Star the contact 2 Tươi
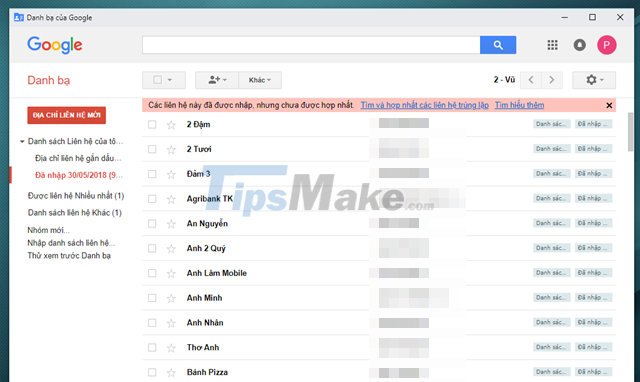The width and height of the screenshot is (640, 382). click(171, 149)
